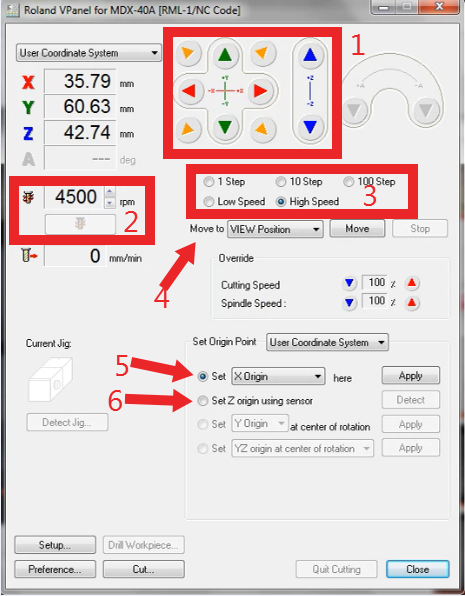This screenshot has height=596, width=465.
Task: Click the A axis deg field
Action: (80, 158)
